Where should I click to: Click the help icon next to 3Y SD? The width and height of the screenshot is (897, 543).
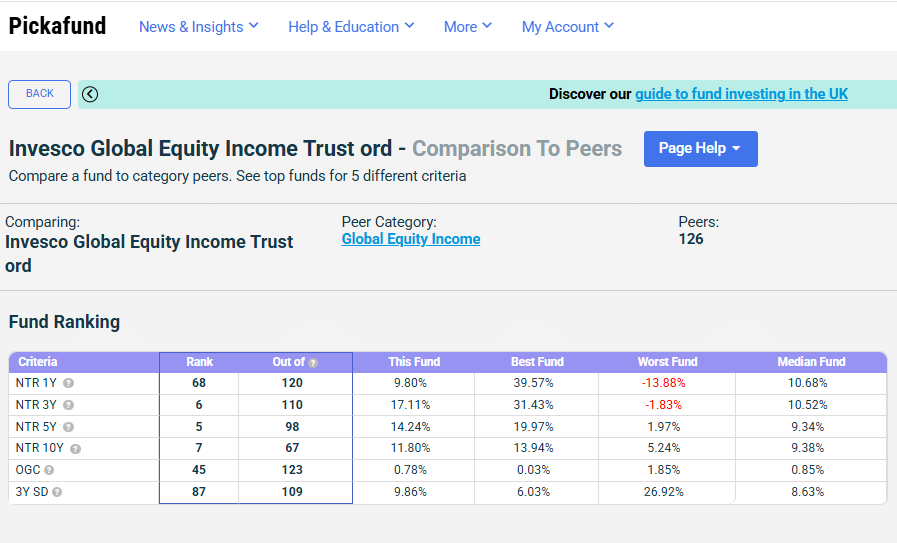coord(57,492)
